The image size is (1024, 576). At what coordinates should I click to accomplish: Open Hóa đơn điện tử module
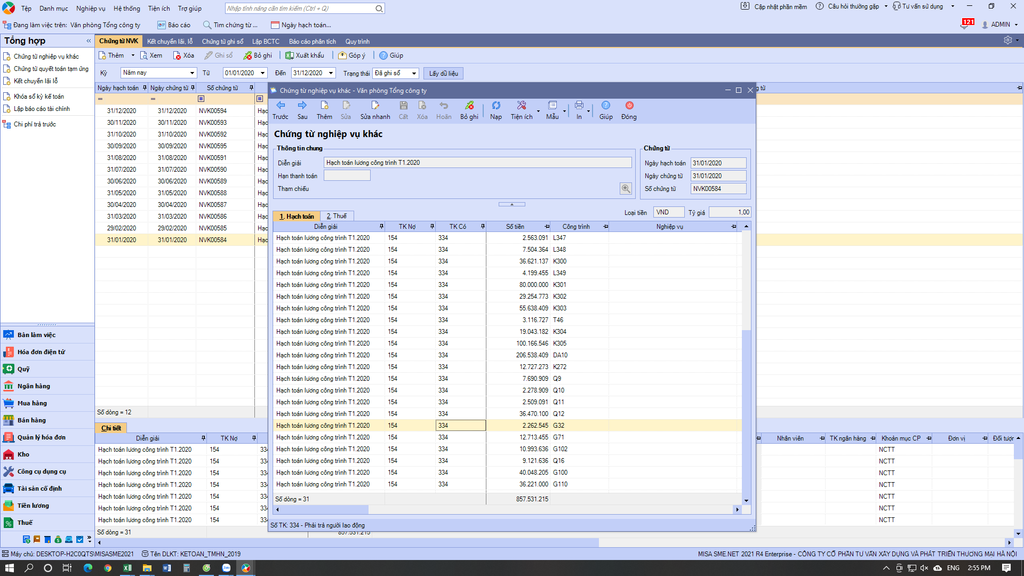tap(47, 351)
